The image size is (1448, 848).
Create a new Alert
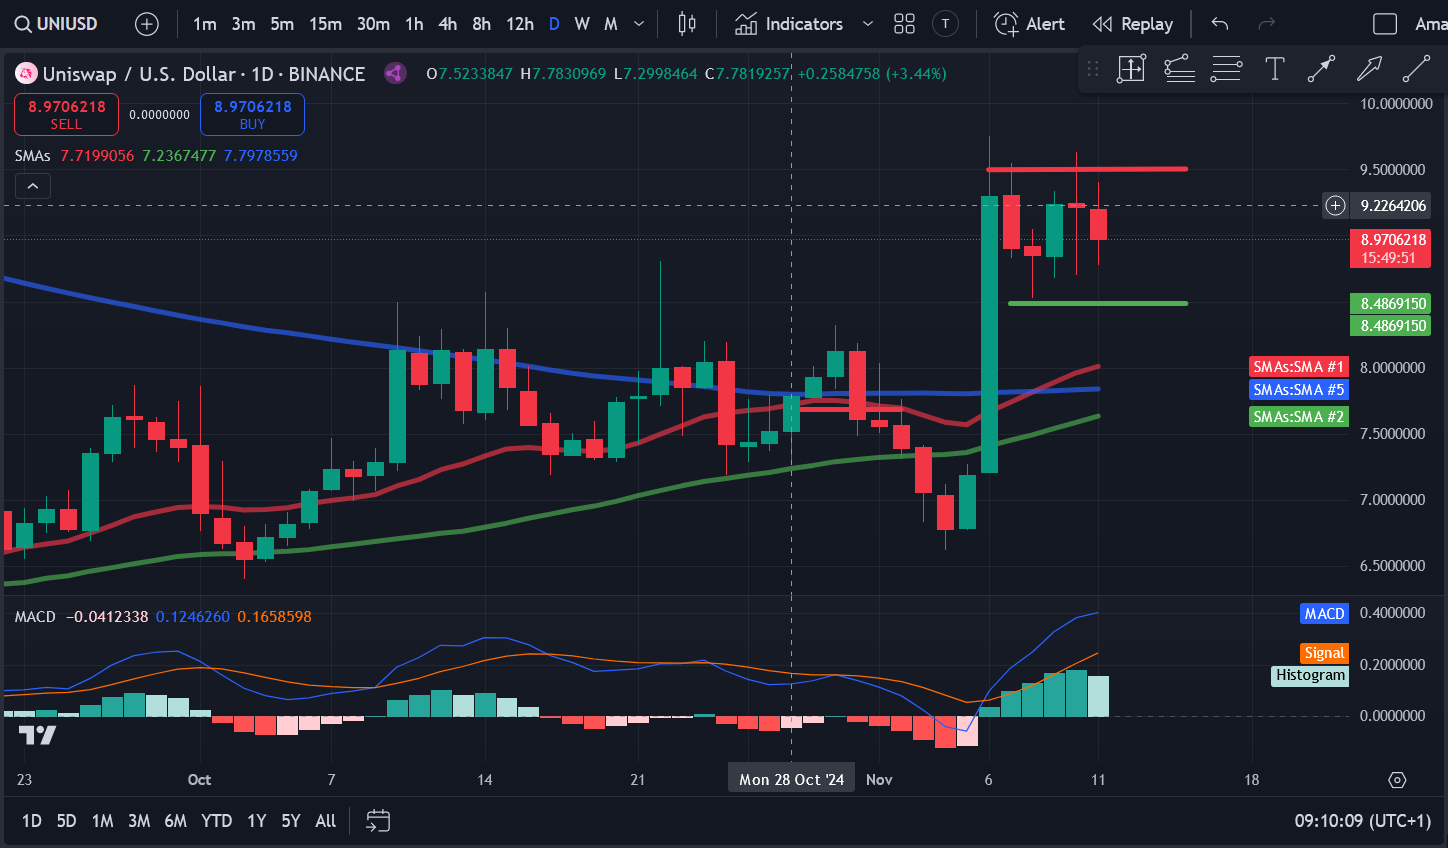(1029, 24)
